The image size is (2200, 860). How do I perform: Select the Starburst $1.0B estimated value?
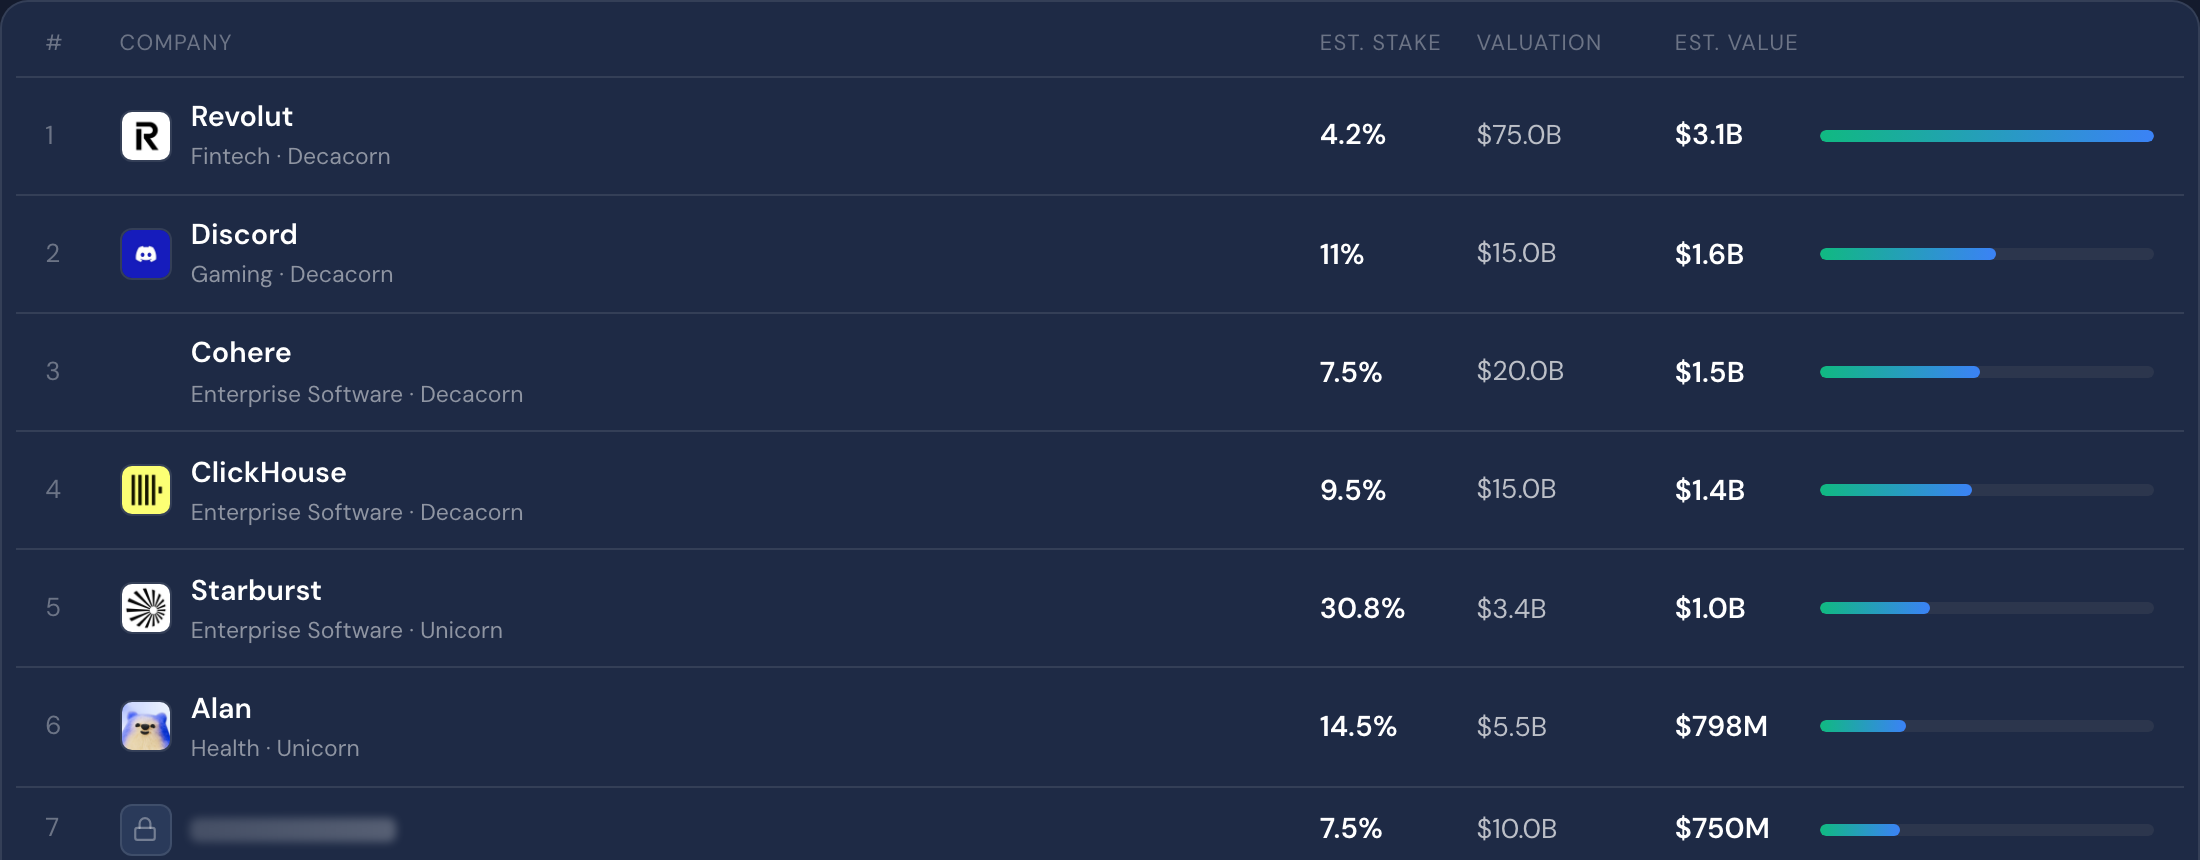point(1710,608)
